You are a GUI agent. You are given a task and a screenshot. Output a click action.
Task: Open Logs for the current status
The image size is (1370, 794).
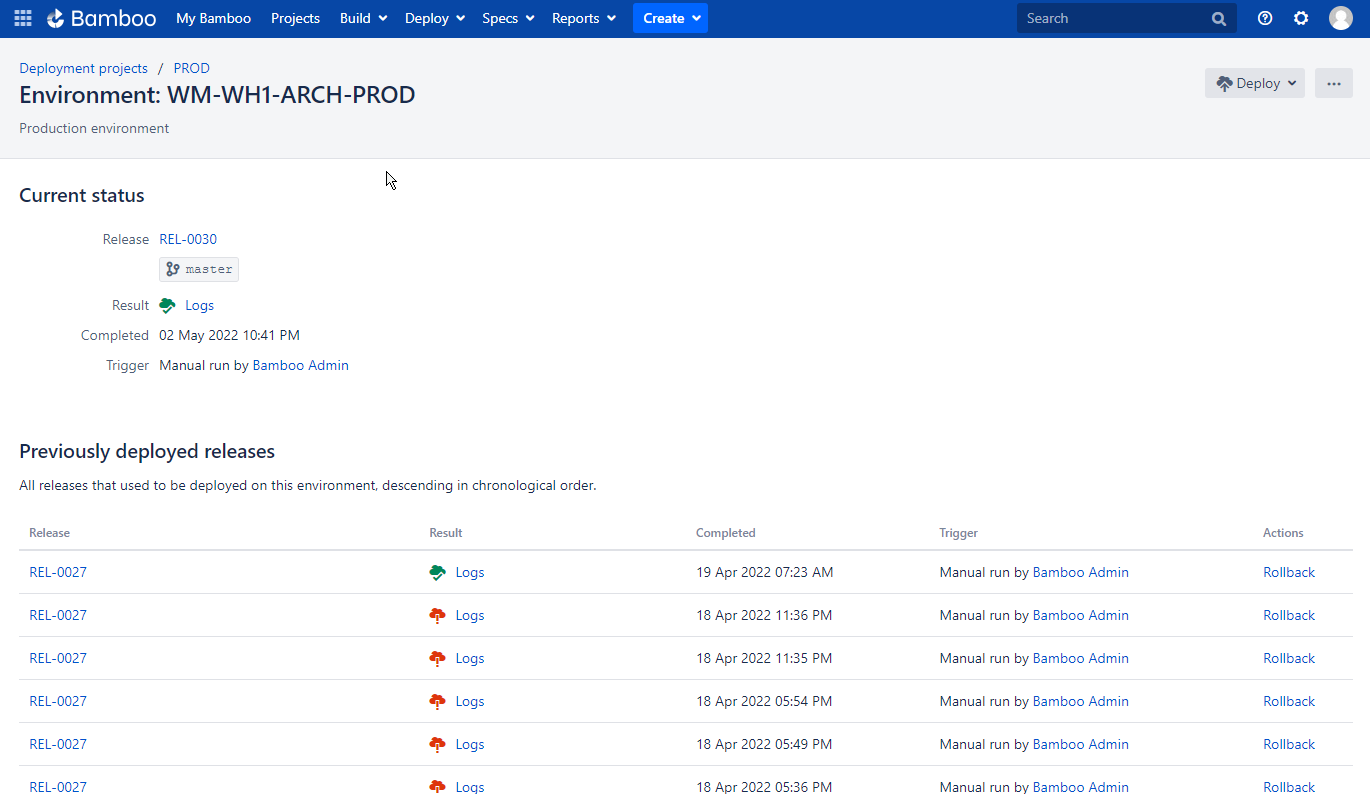[200, 306]
